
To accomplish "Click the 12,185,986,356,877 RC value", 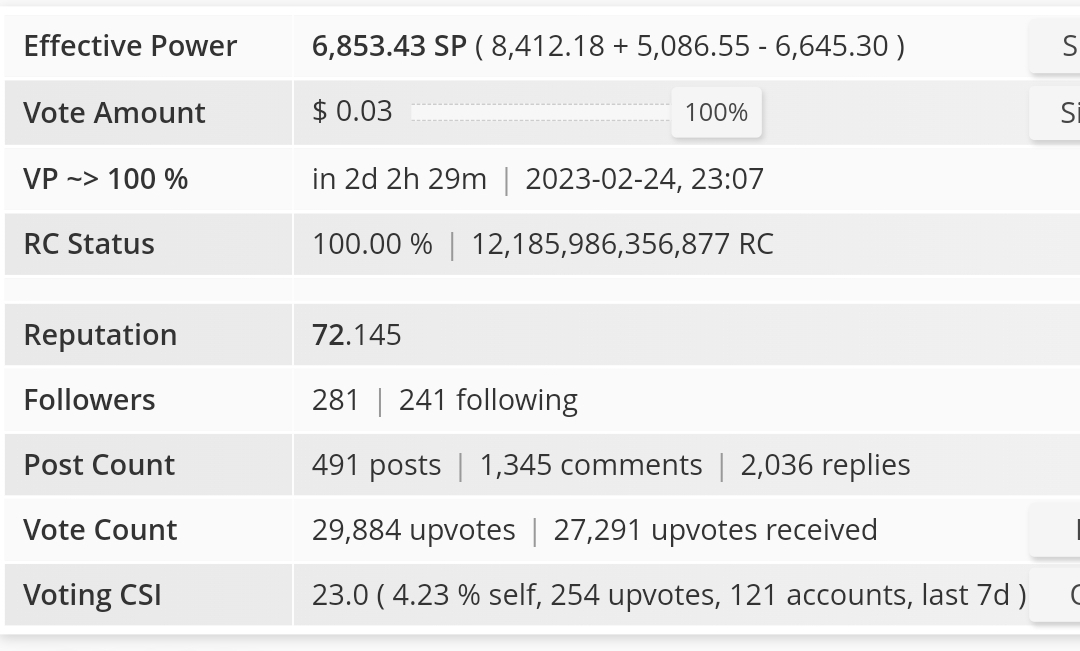I will [622, 244].
